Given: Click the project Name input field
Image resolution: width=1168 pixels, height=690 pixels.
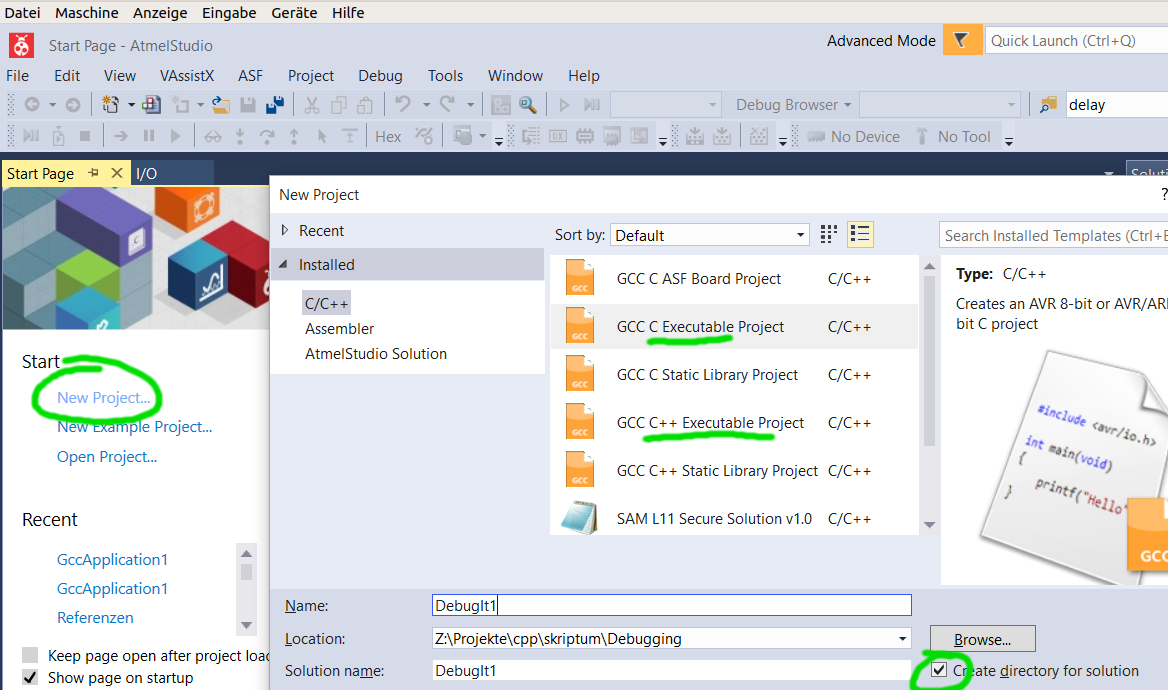Looking at the screenshot, I should [x=671, y=605].
